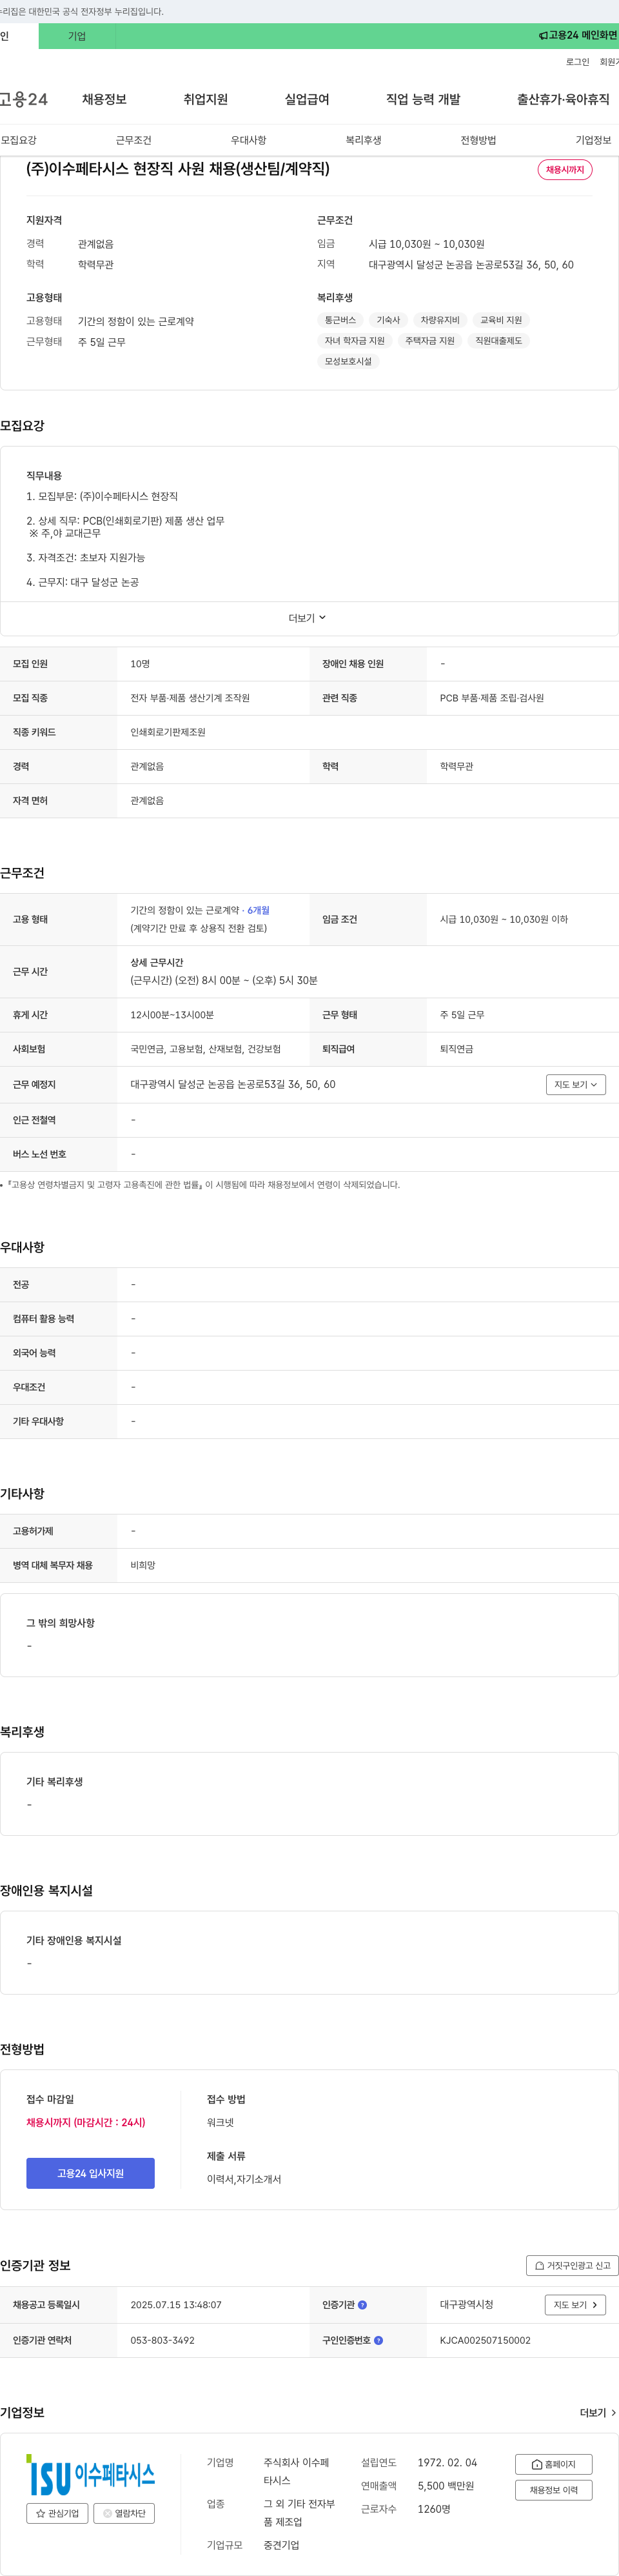Click the 차량유지비 benefit tag
The image size is (619, 2576).
[x=440, y=320]
